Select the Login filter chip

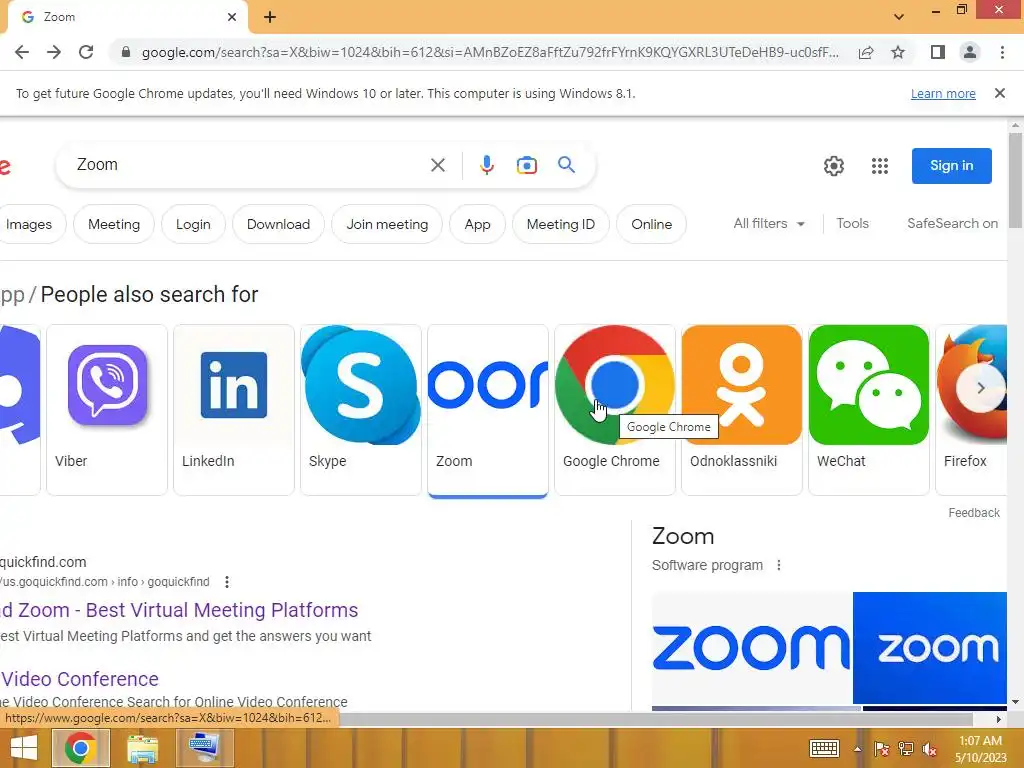[193, 225]
